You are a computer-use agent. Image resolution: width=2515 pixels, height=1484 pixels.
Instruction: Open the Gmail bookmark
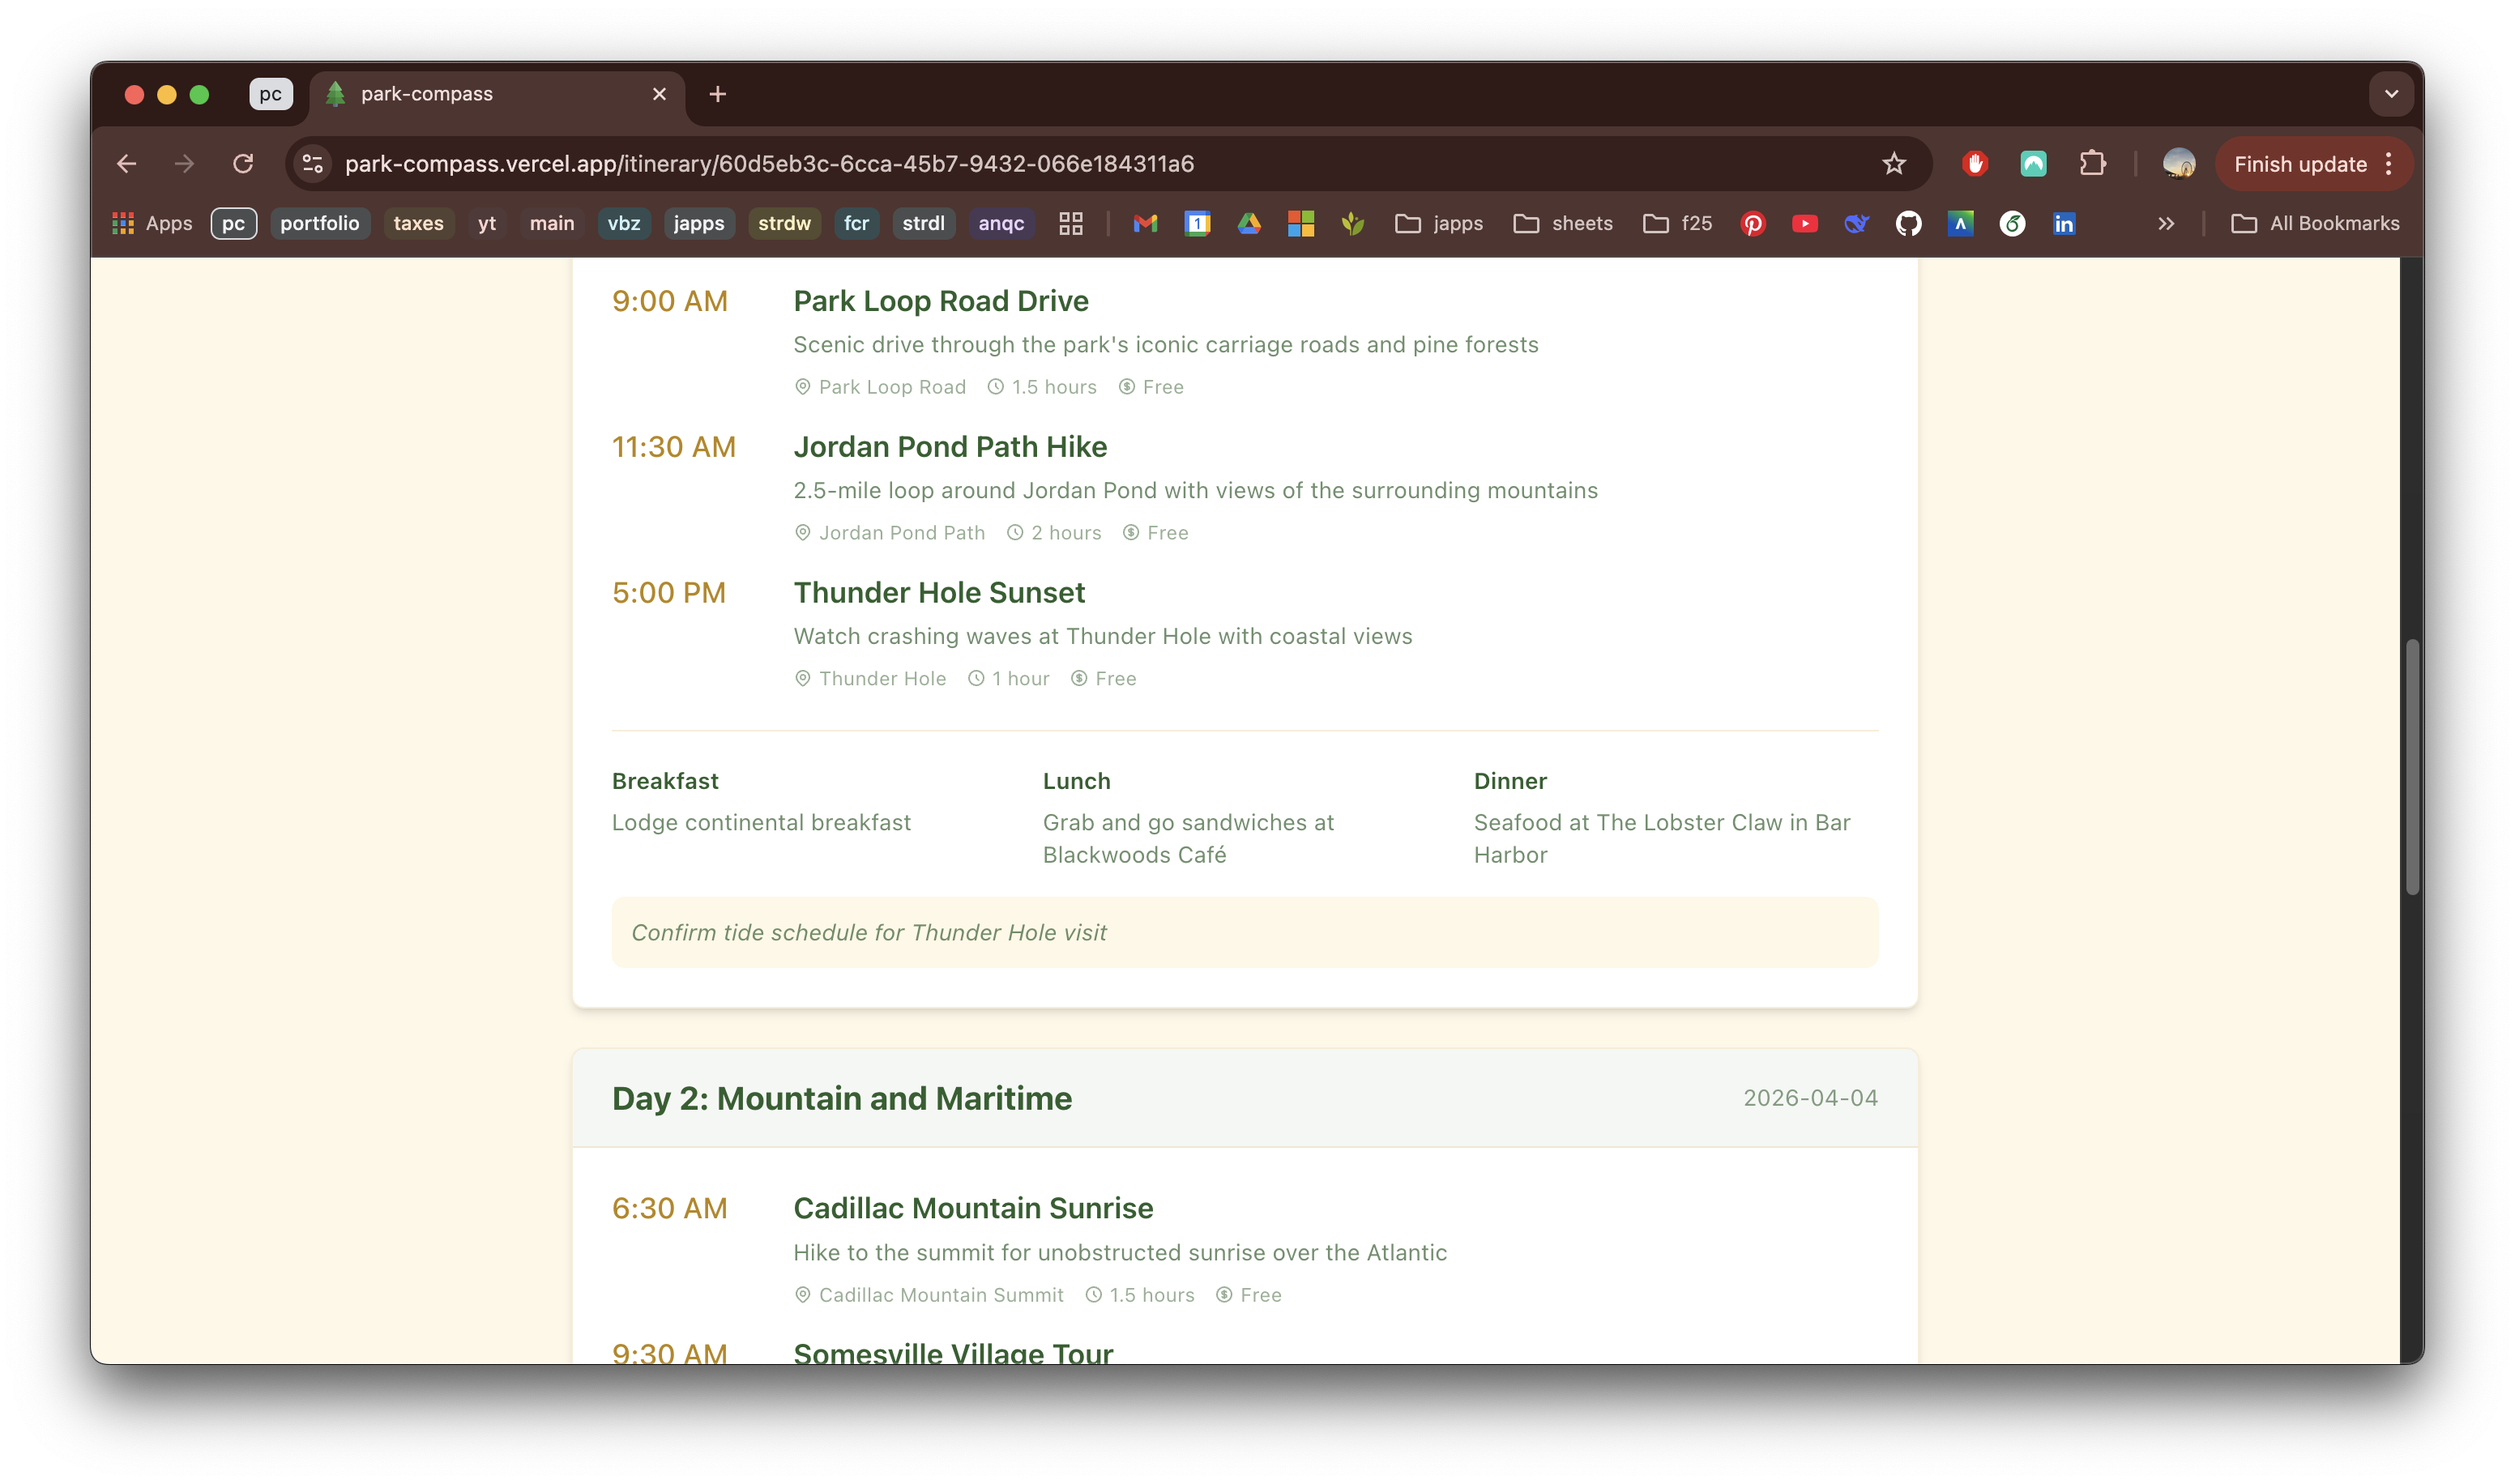[1145, 223]
